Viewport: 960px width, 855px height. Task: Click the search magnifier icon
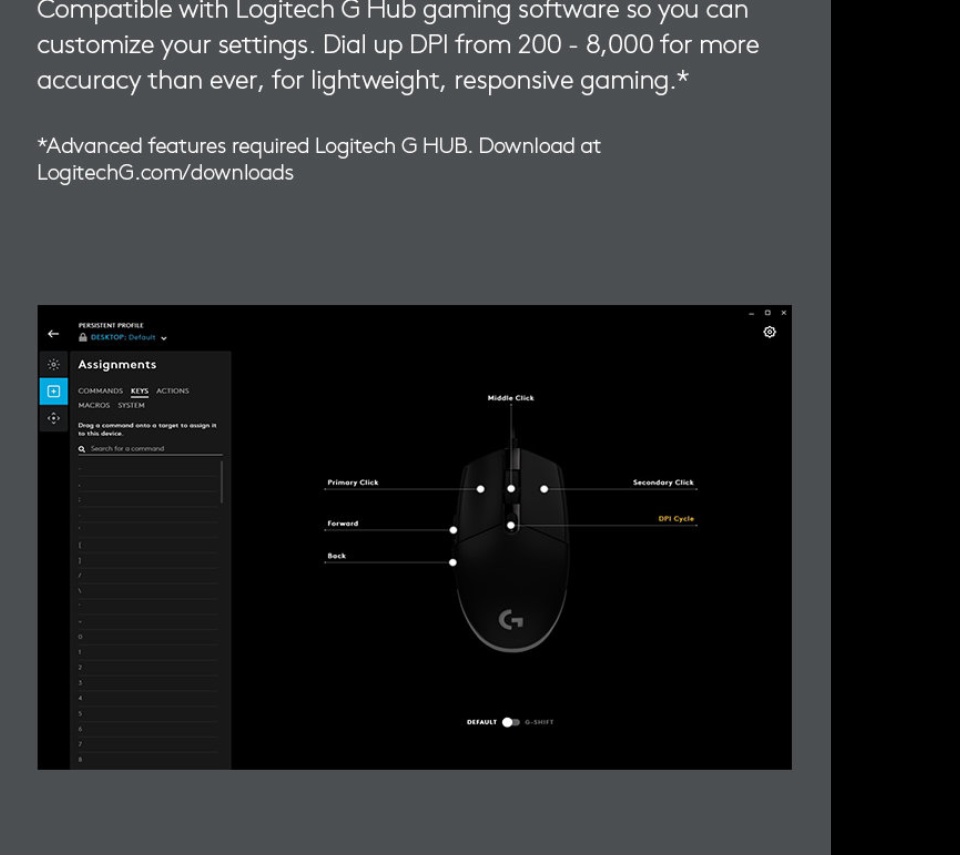pos(82,449)
